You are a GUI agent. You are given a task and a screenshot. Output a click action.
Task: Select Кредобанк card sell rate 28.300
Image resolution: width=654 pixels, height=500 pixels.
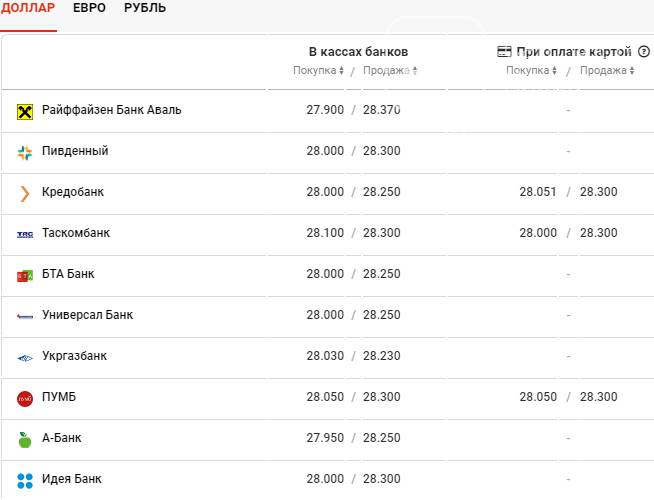coord(599,192)
